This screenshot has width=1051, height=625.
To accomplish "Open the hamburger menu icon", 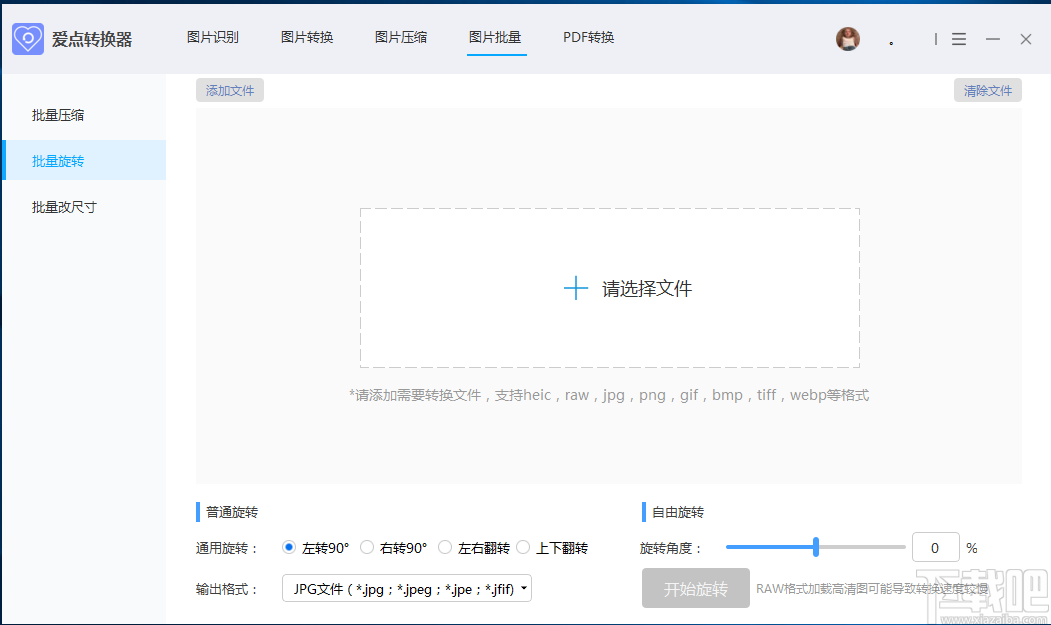I will click(958, 39).
